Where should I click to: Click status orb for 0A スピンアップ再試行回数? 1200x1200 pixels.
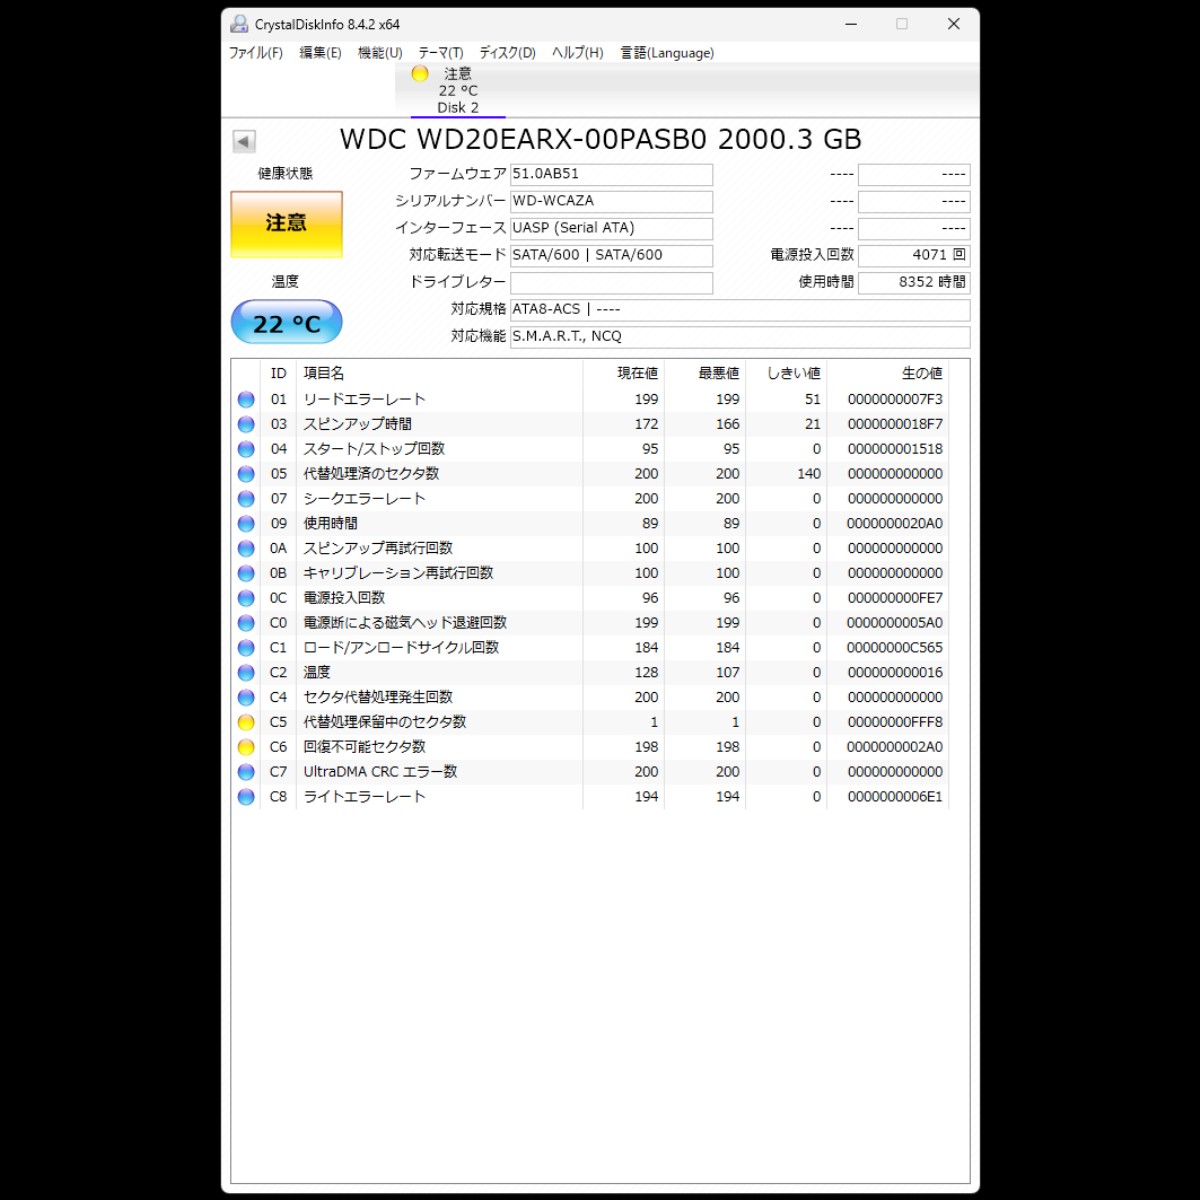246,548
